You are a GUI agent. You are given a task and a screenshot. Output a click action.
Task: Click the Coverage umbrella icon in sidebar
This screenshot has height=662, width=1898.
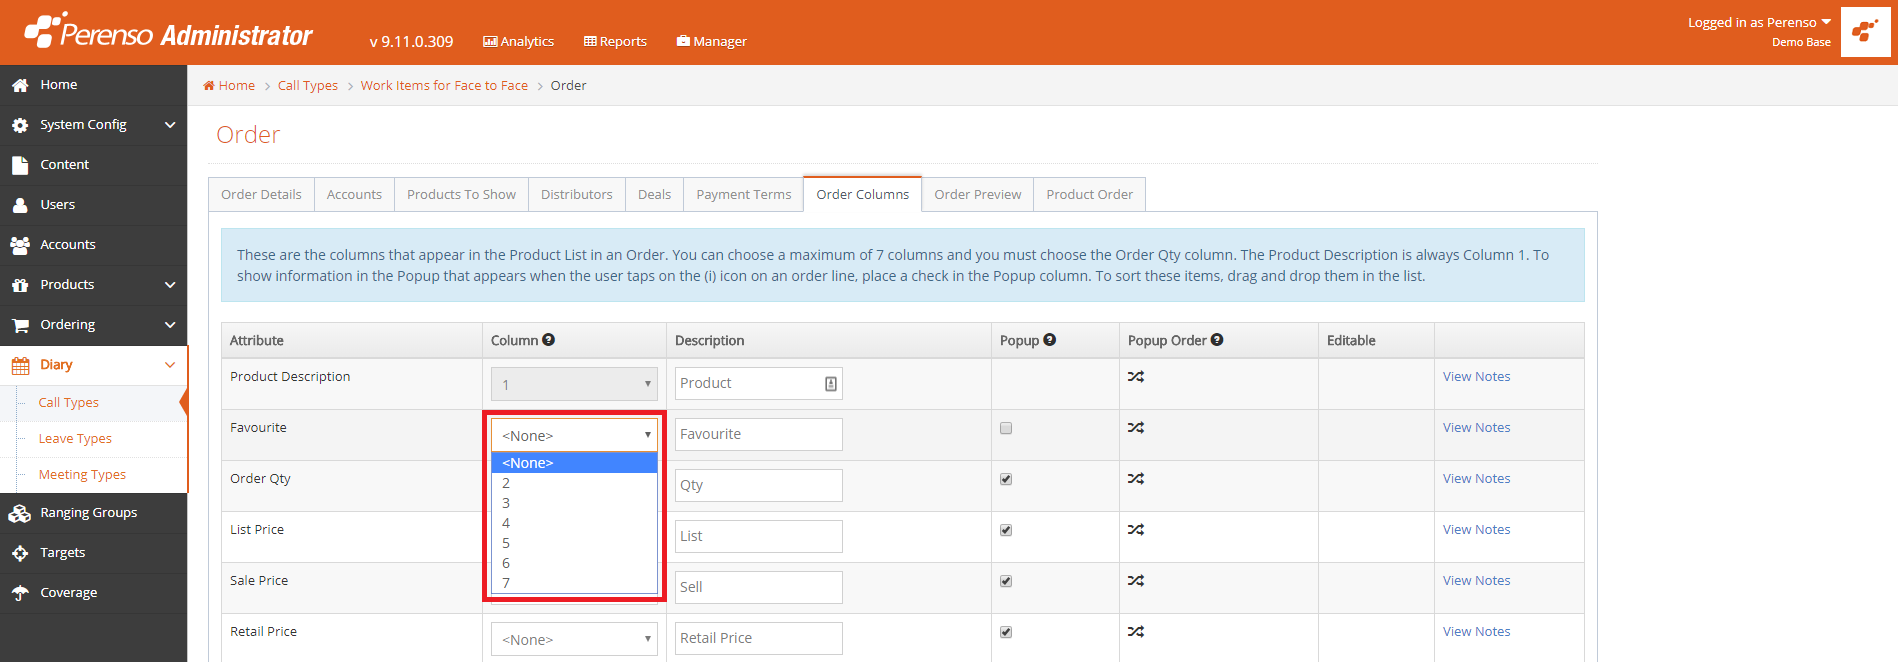pos(20,593)
